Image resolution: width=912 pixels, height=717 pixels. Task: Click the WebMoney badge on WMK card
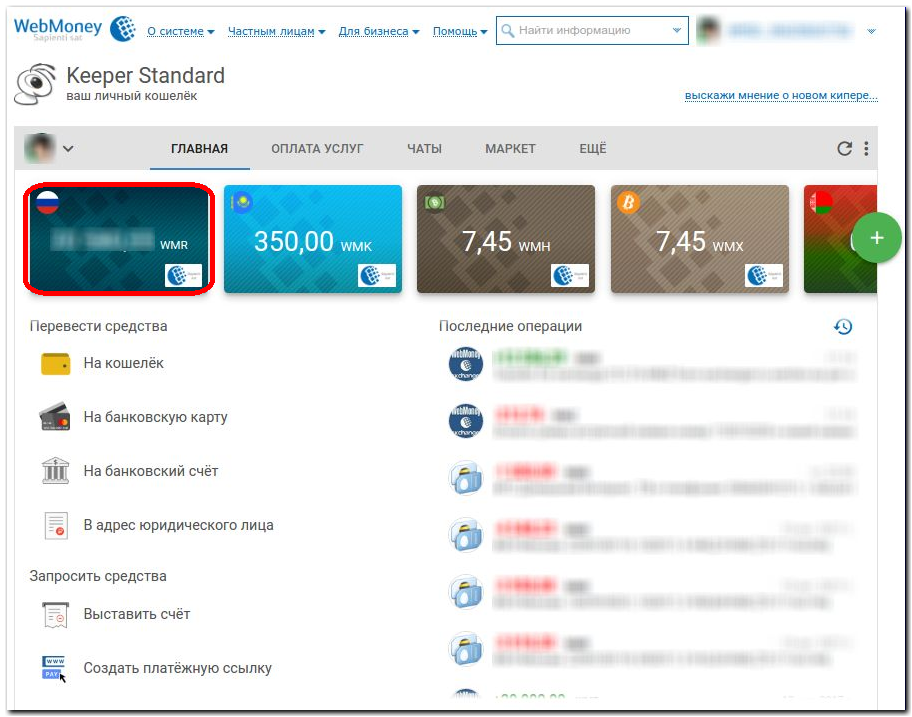pyautogui.click(x=376, y=275)
